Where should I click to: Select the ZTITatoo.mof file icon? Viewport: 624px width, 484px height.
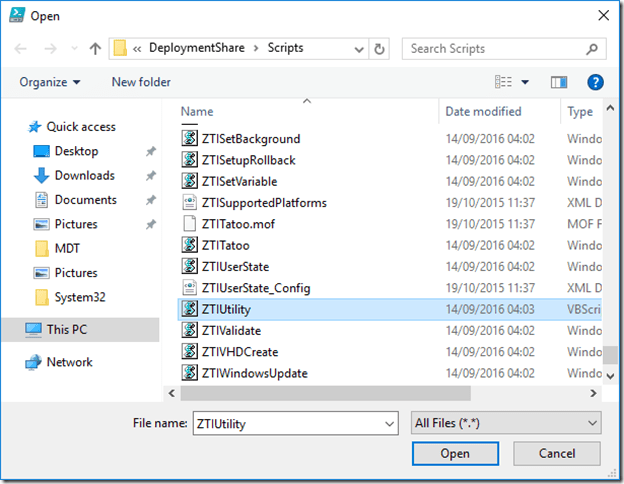[x=189, y=224]
